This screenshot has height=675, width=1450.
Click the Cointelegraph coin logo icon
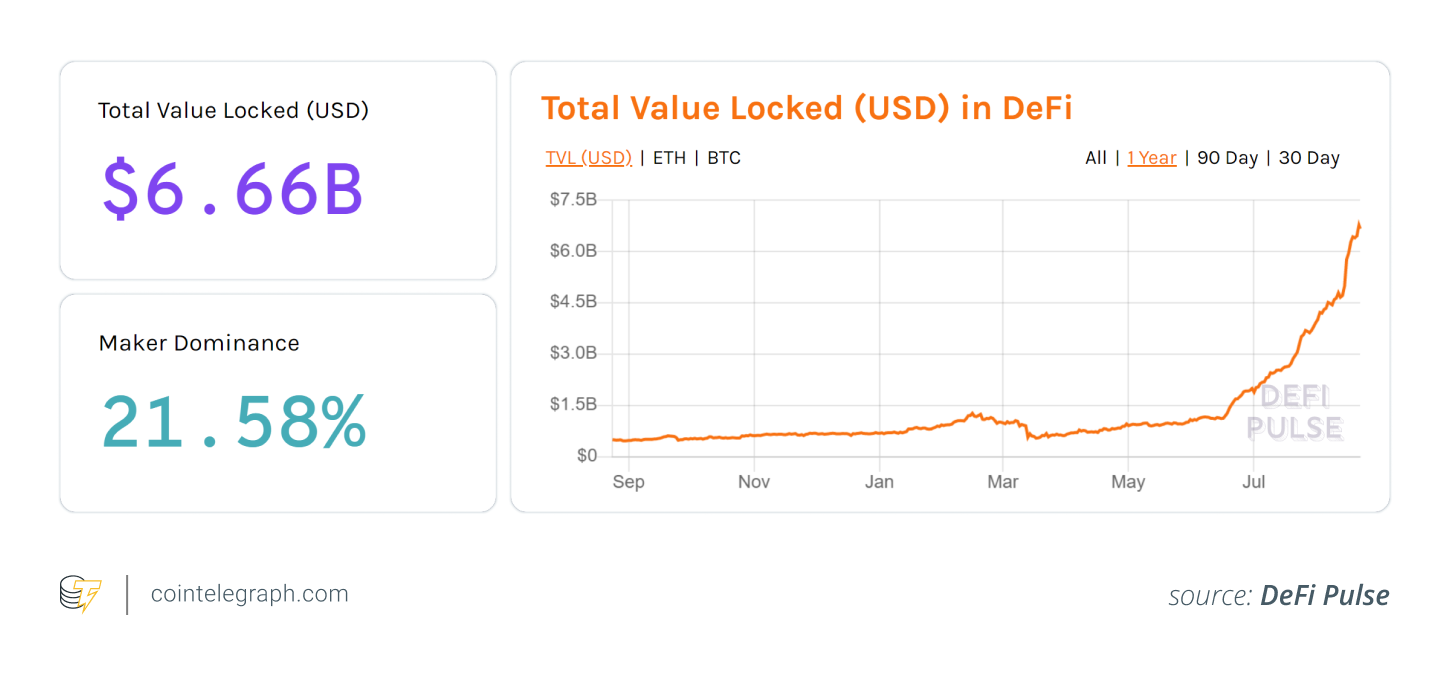tap(80, 594)
